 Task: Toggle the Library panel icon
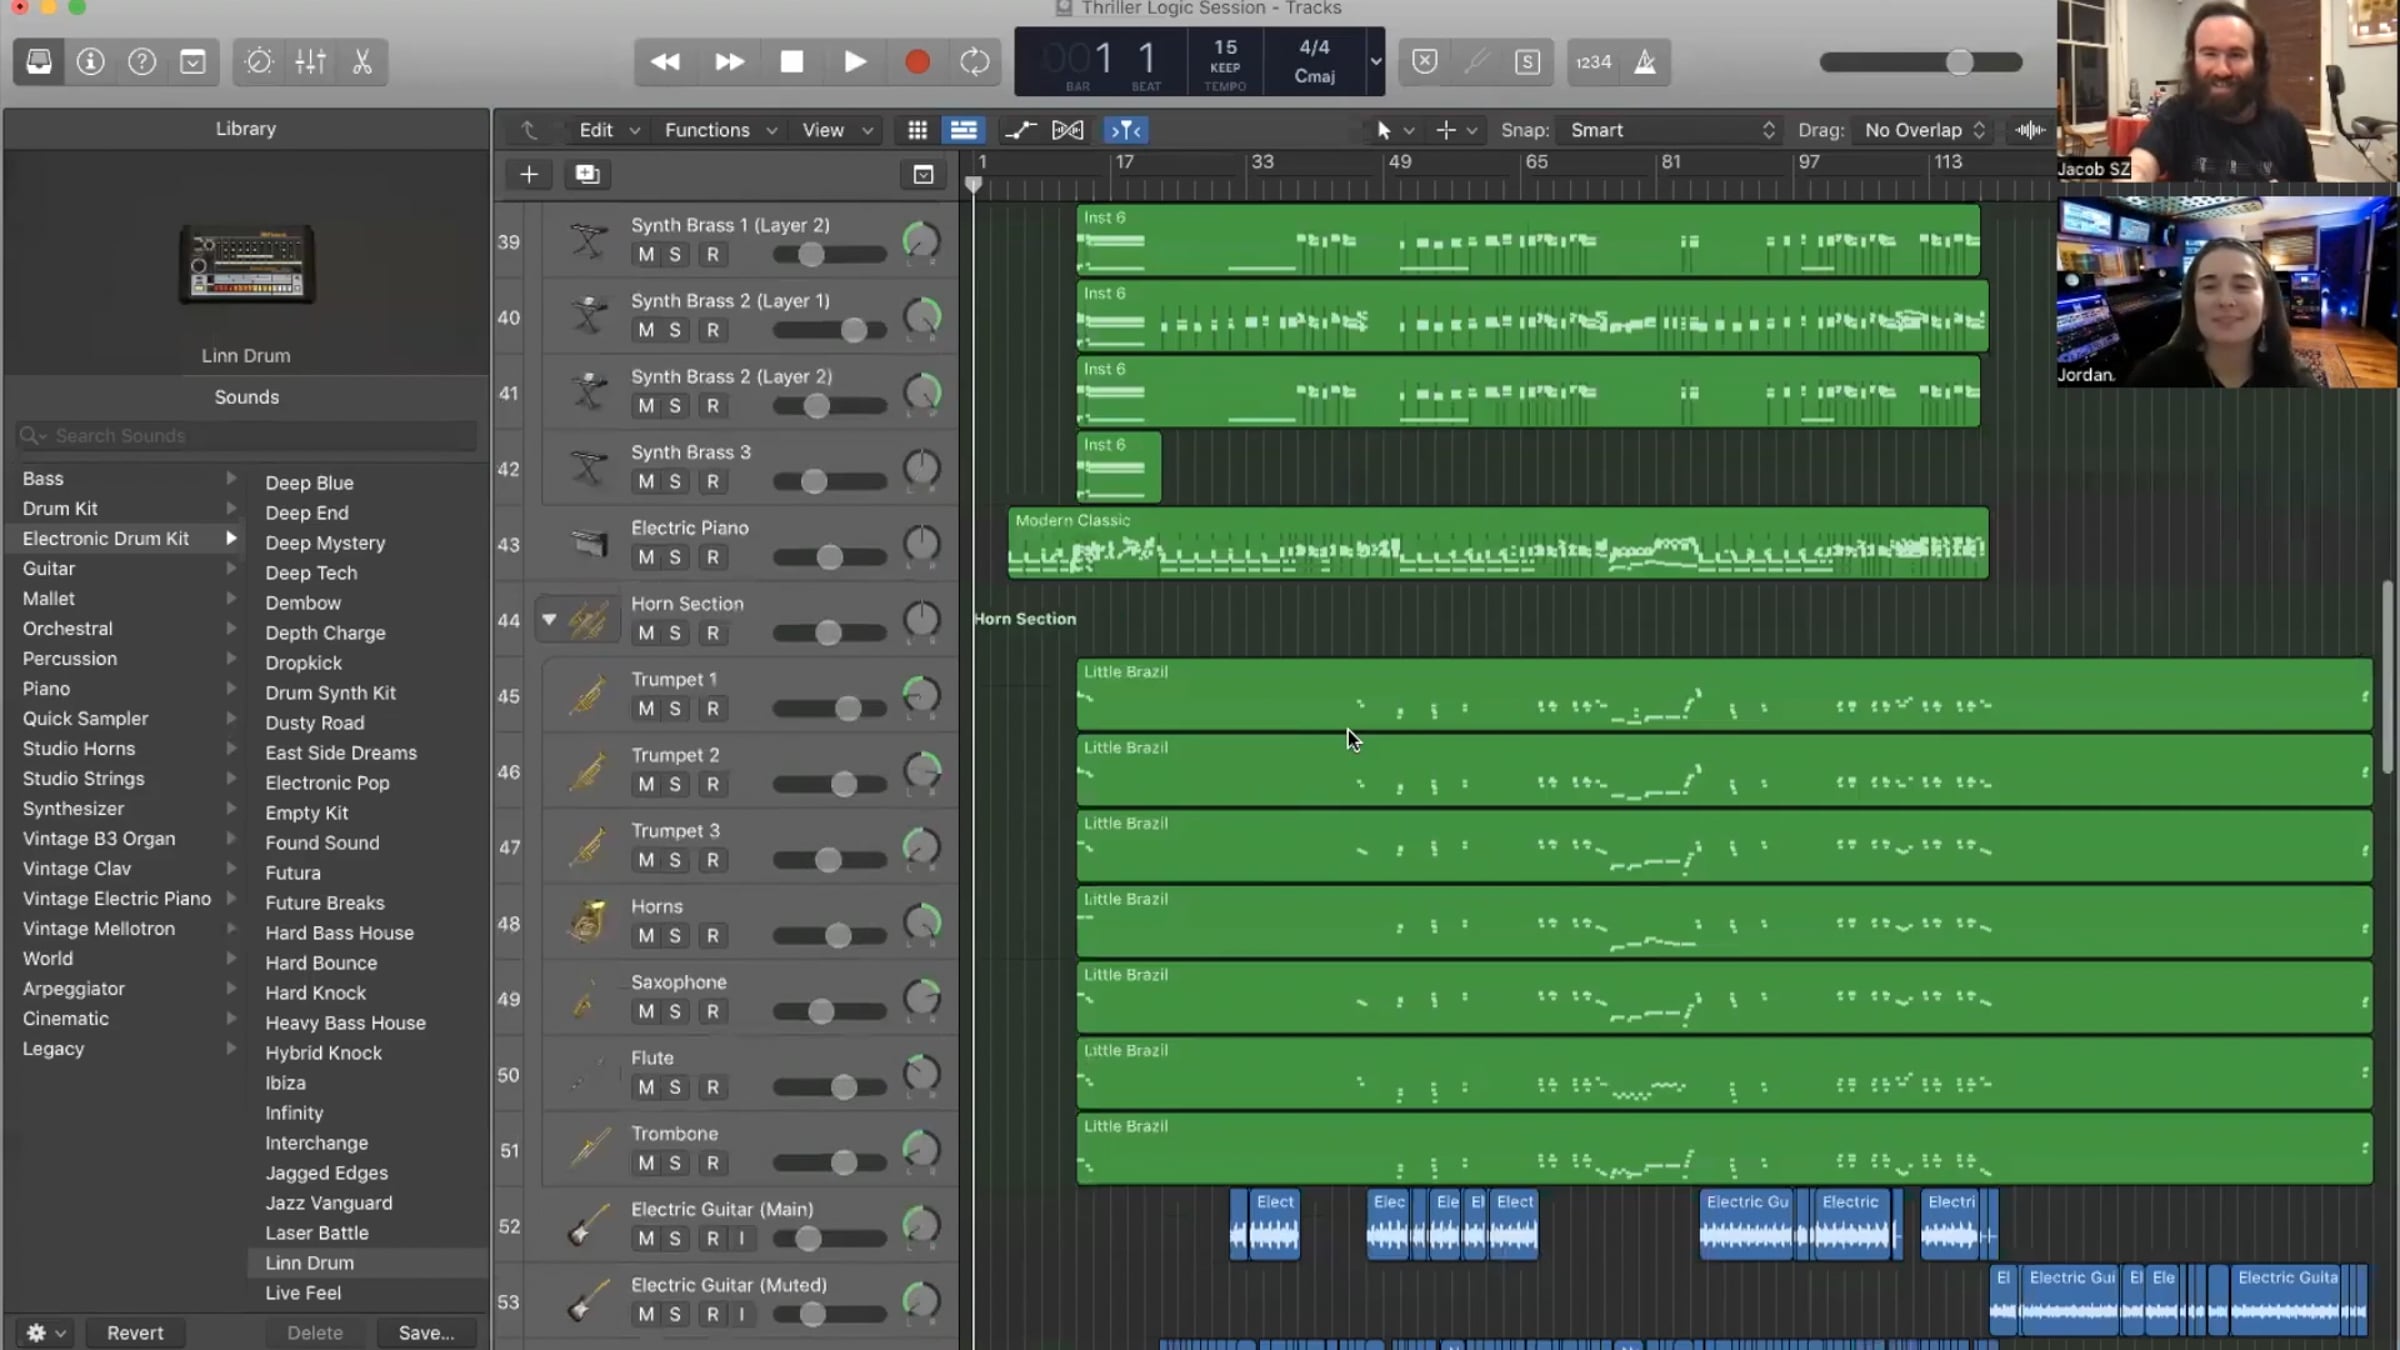[x=39, y=62]
